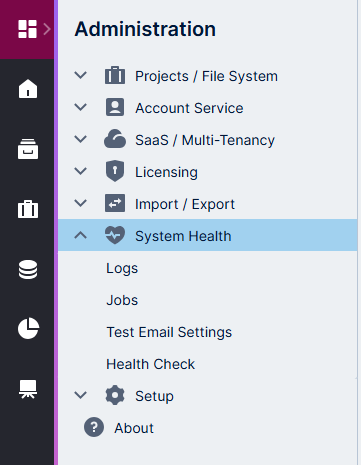Open Test Email Settings
The height and width of the screenshot is (465, 361).
pyautogui.click(x=169, y=332)
